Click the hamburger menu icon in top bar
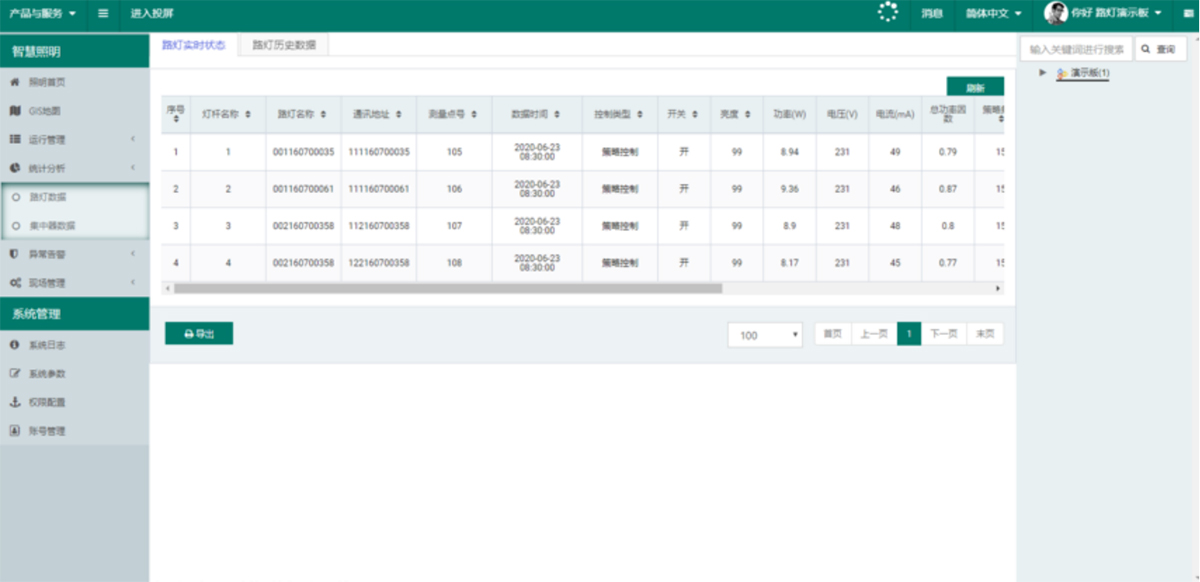This screenshot has height=582, width=1200. click(103, 14)
